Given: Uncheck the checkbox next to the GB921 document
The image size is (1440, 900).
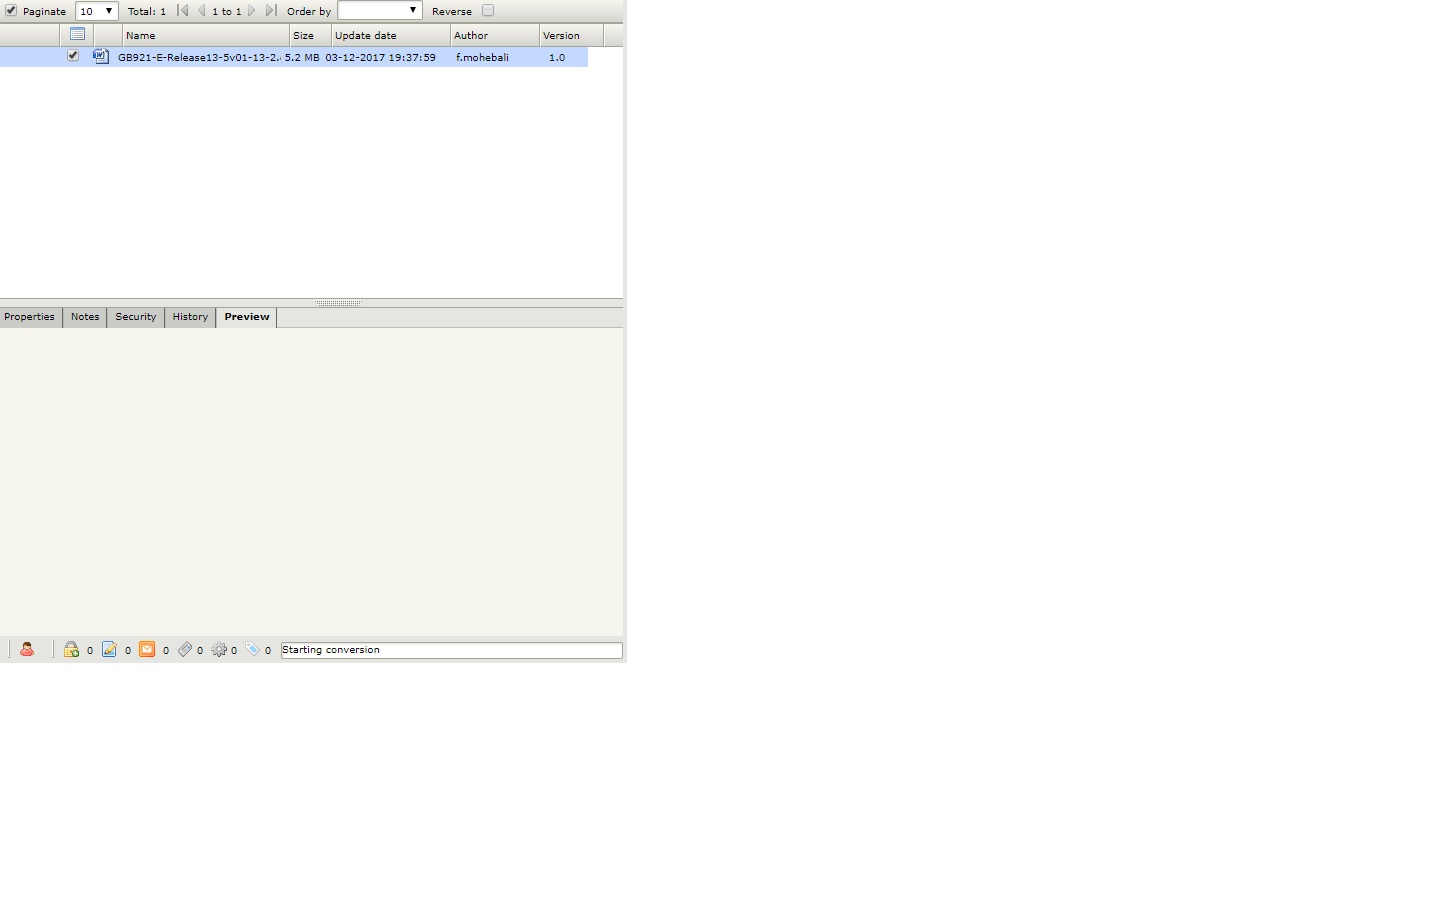Looking at the screenshot, I should (x=72, y=56).
